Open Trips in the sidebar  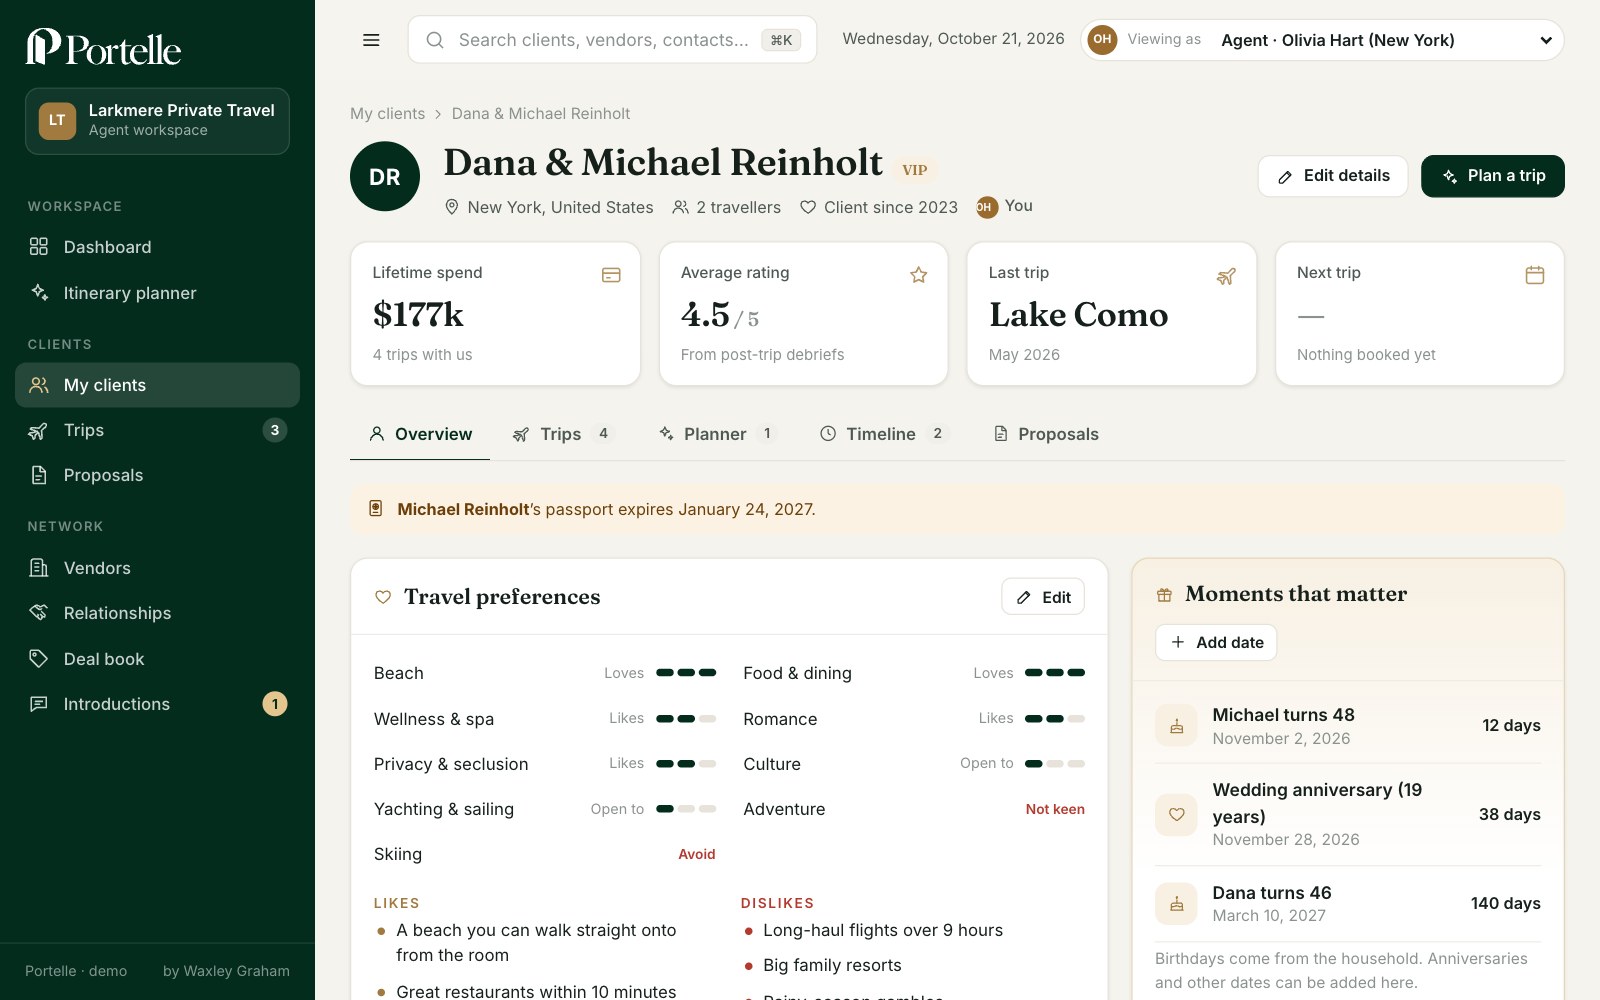coord(157,430)
